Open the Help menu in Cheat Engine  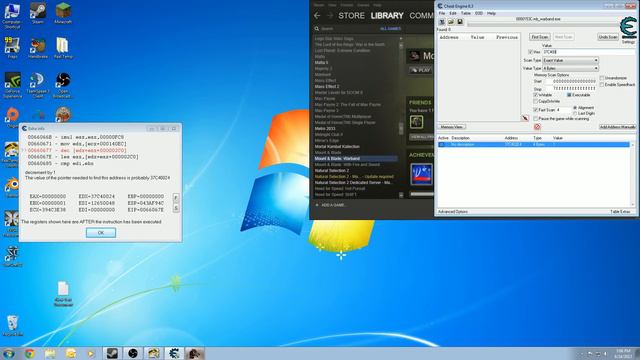tap(491, 13)
